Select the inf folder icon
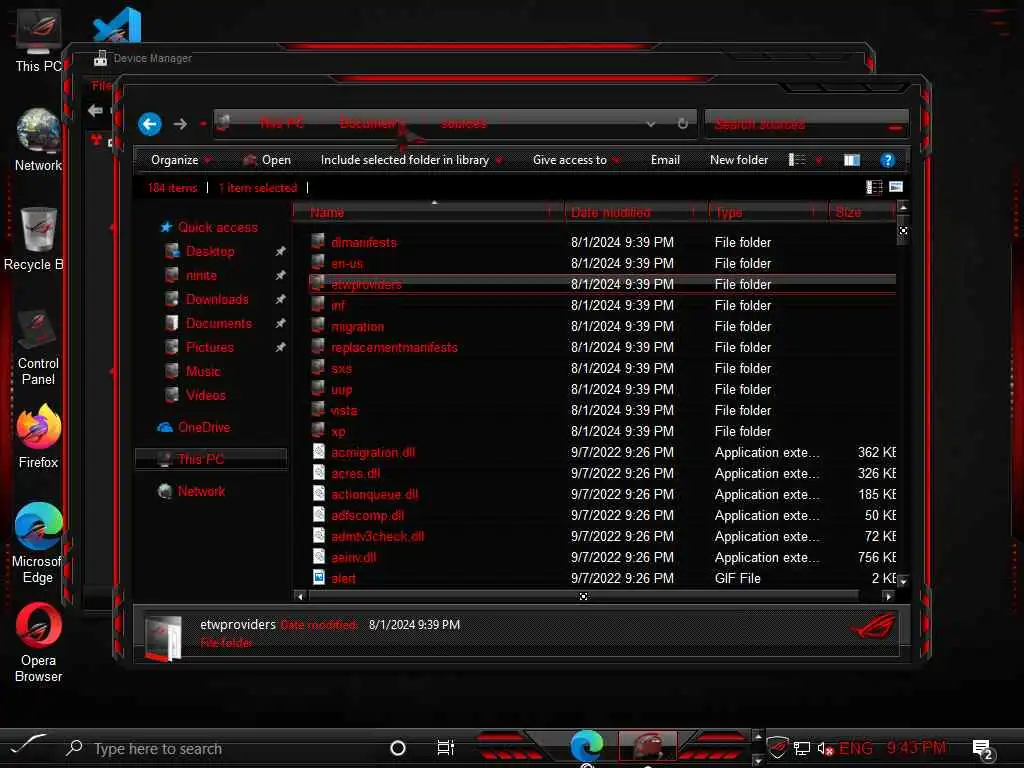Screen dimensions: 1024x768 click(318, 305)
